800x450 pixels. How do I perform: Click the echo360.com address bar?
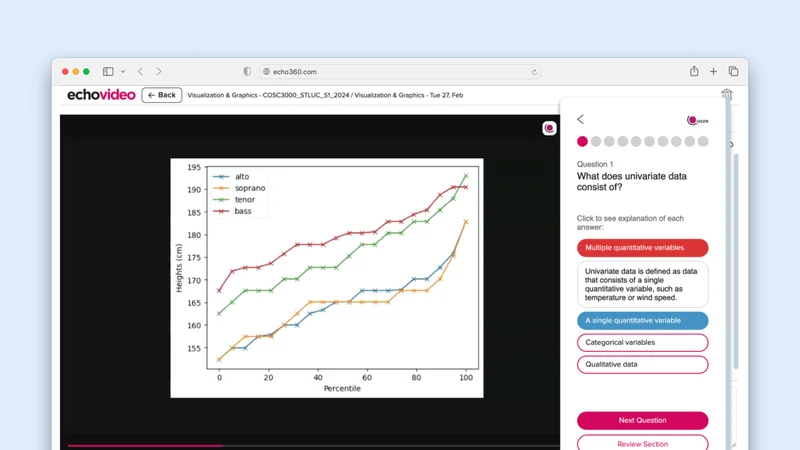click(x=400, y=72)
